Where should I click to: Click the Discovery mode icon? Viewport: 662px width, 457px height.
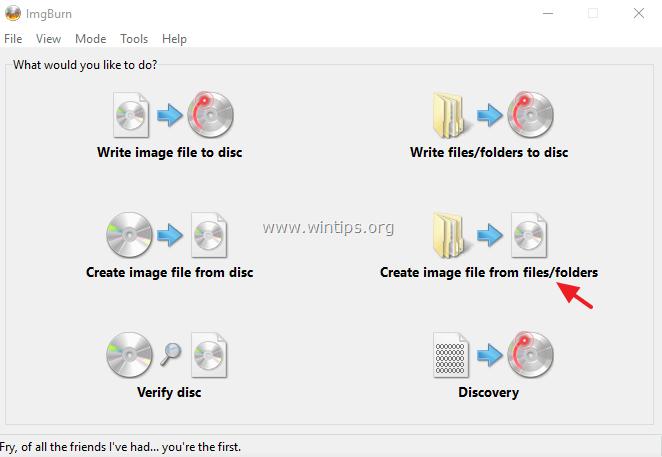coord(493,355)
